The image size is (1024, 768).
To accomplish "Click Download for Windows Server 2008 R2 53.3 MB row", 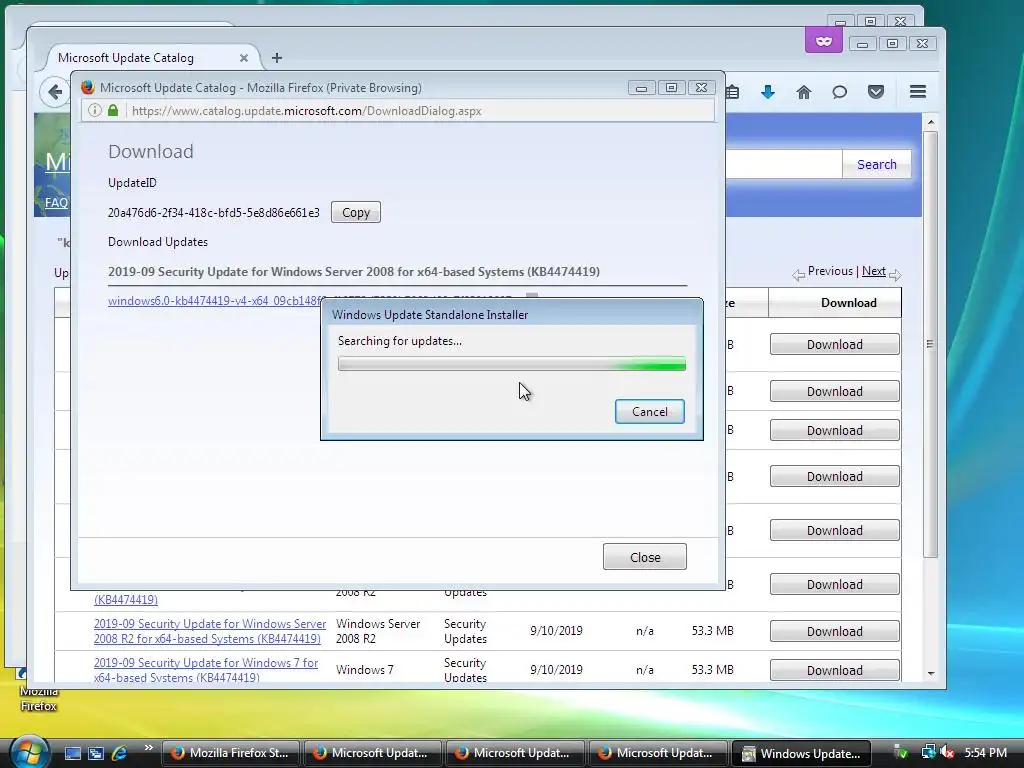I will [x=835, y=632].
